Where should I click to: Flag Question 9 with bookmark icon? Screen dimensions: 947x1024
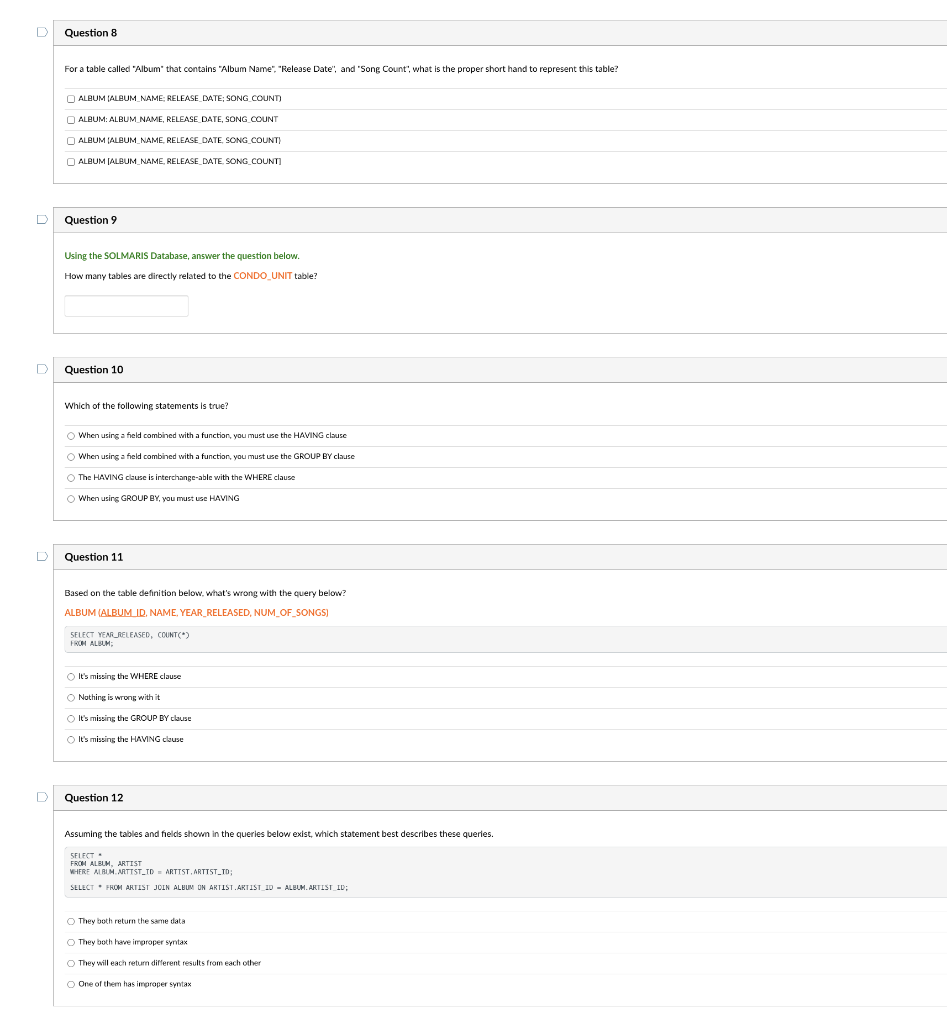click(x=42, y=219)
